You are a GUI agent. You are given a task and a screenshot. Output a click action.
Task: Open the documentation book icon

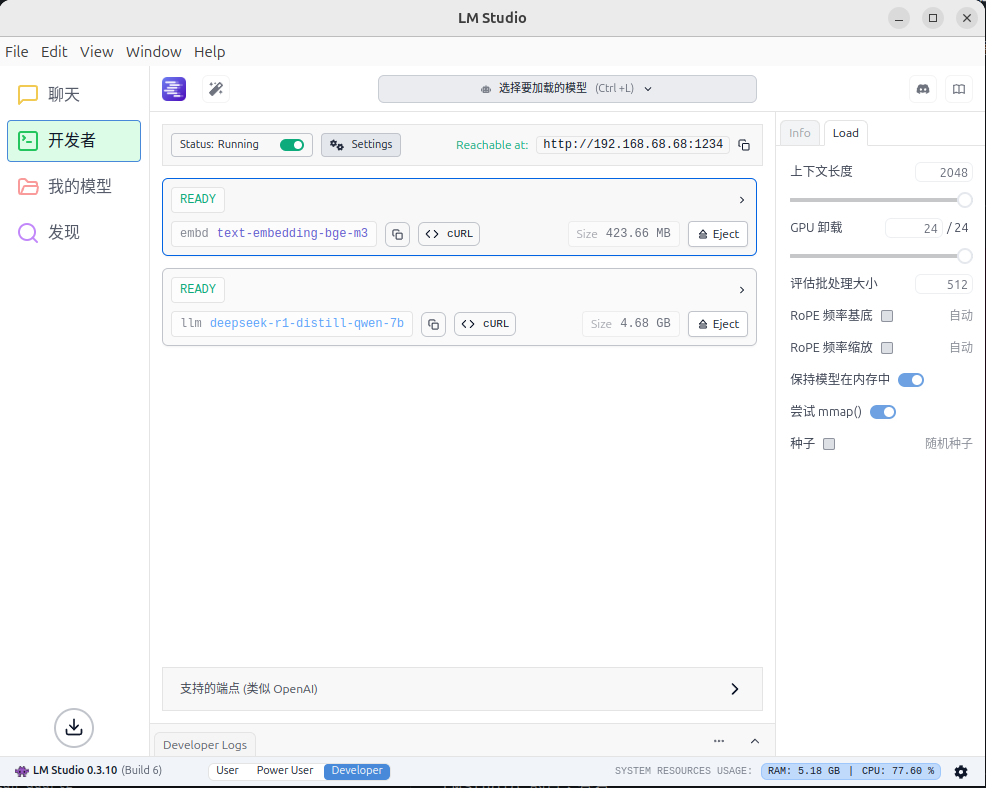pyautogui.click(x=958, y=89)
